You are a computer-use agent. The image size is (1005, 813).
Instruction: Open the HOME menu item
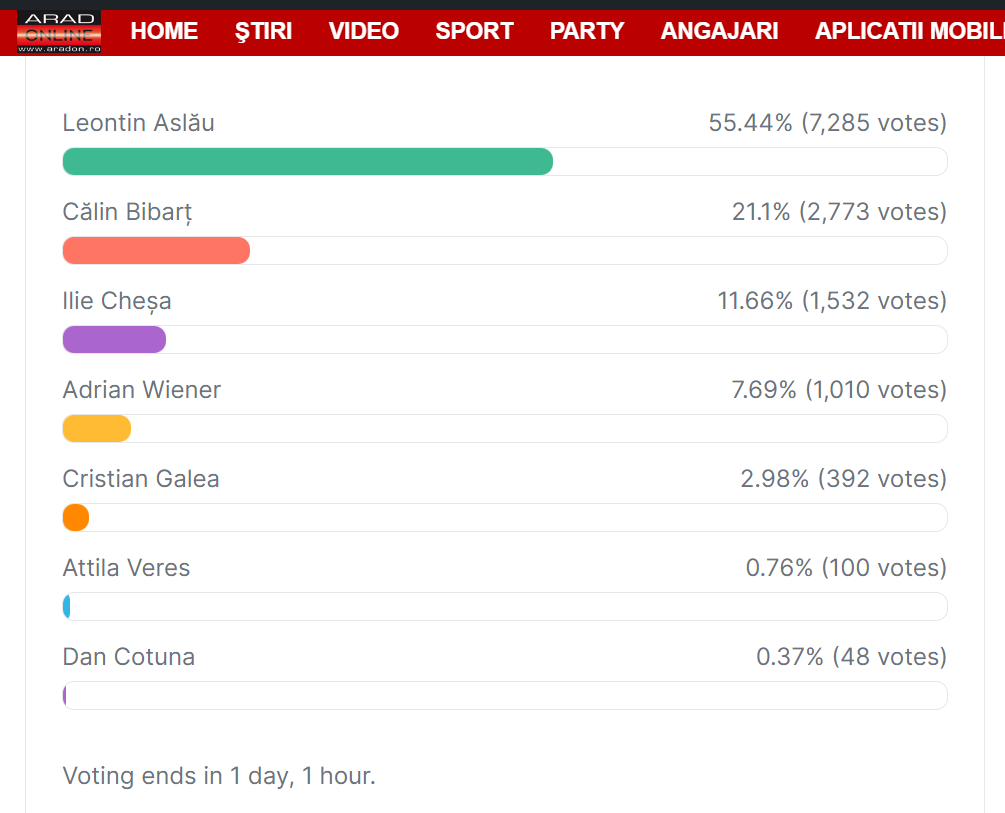tap(164, 31)
